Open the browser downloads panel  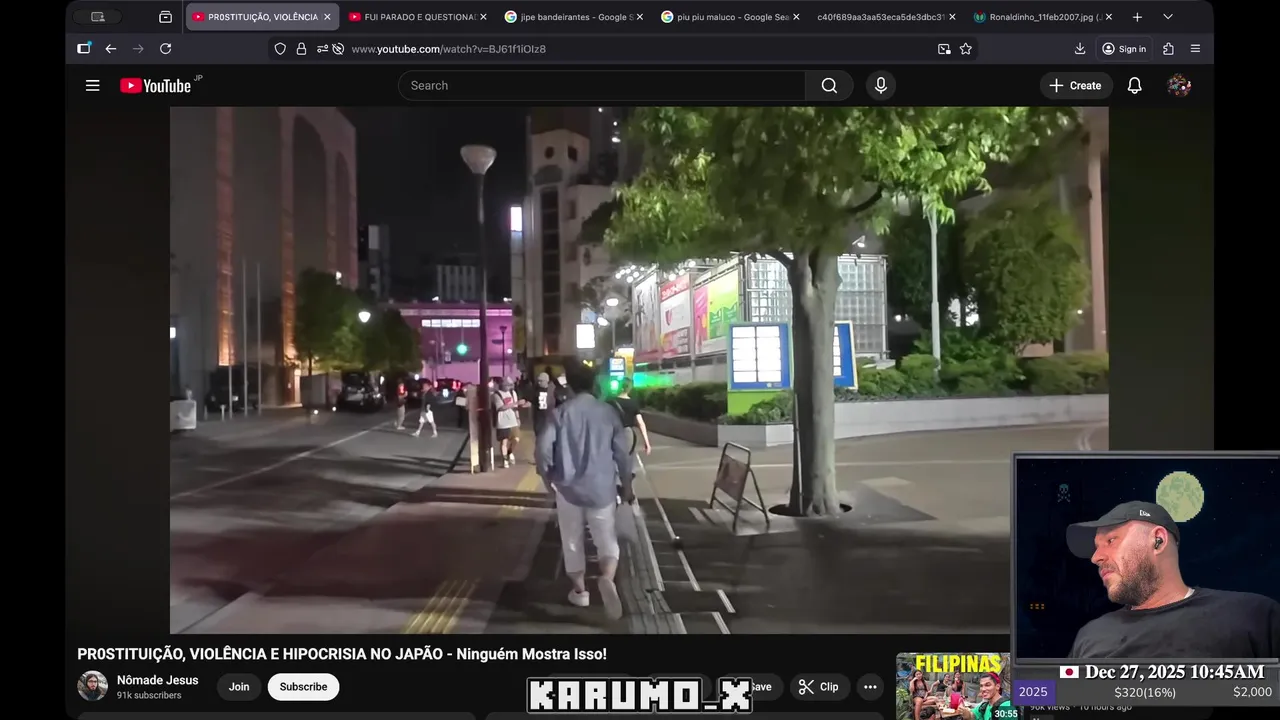(1080, 49)
